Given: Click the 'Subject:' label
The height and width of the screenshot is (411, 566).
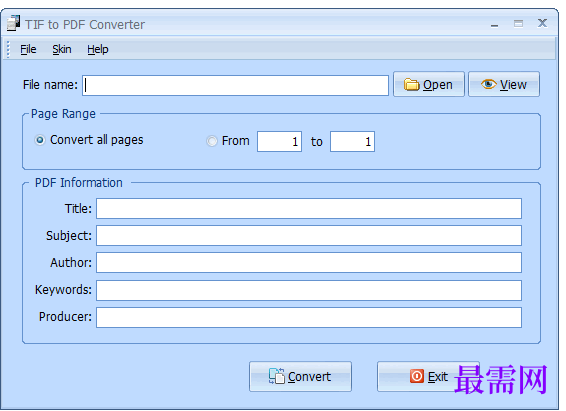Looking at the screenshot, I should click(x=69, y=236).
